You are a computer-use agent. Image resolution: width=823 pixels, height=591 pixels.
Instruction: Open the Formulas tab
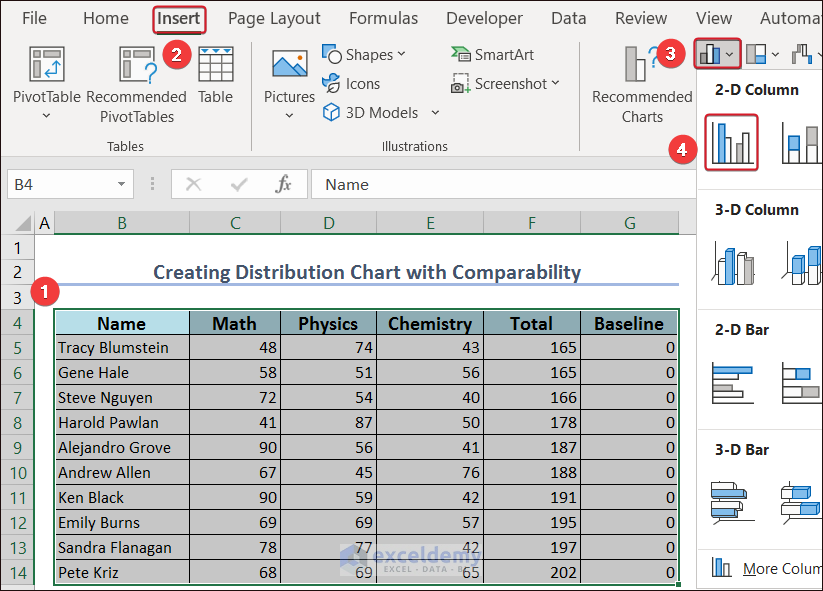click(x=383, y=18)
